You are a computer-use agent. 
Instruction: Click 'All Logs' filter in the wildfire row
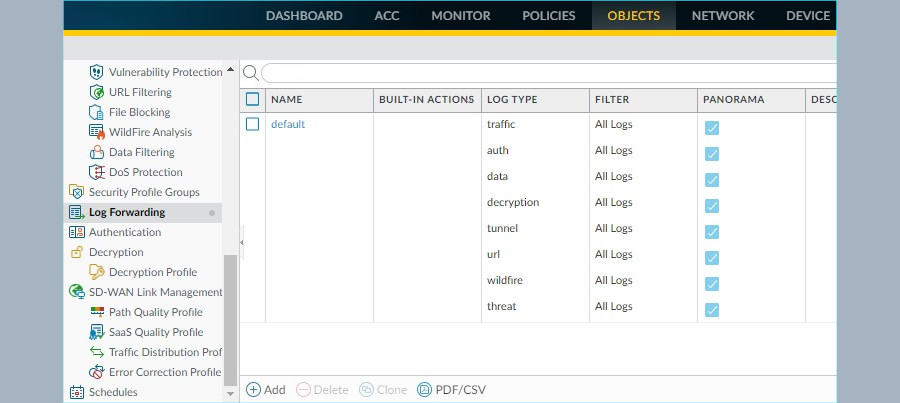coord(614,281)
